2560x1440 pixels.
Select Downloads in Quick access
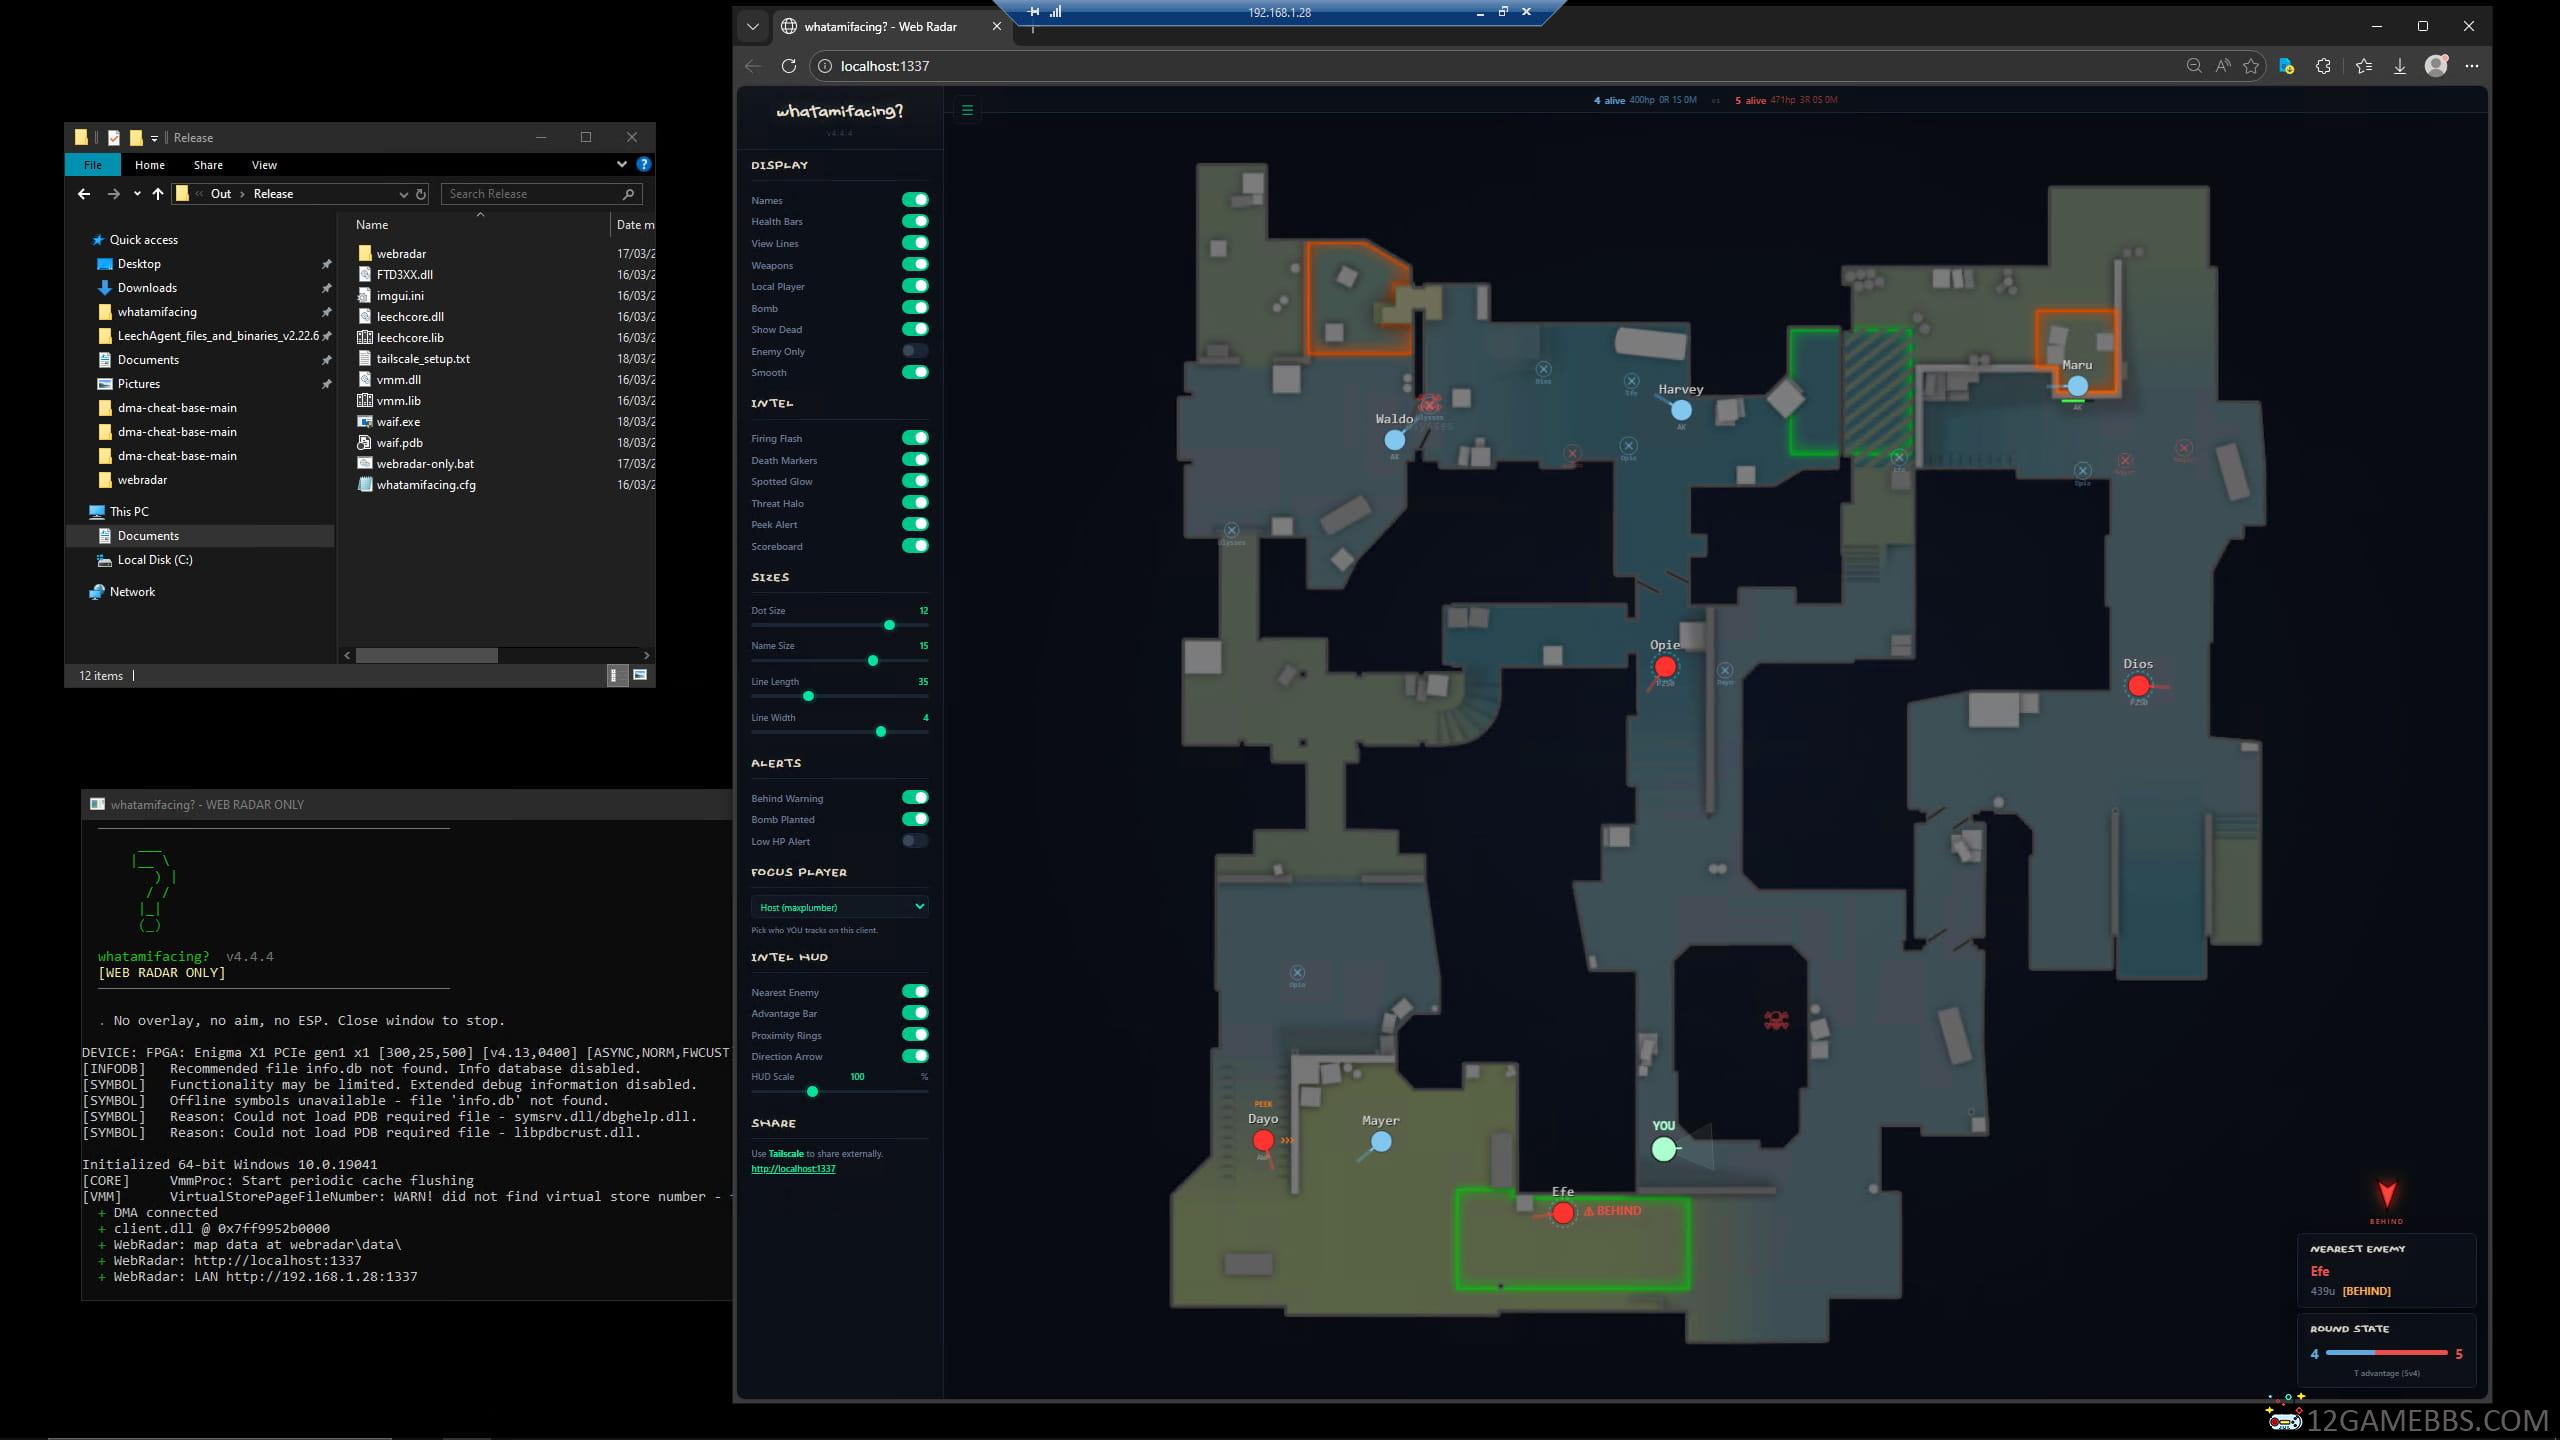[147, 288]
